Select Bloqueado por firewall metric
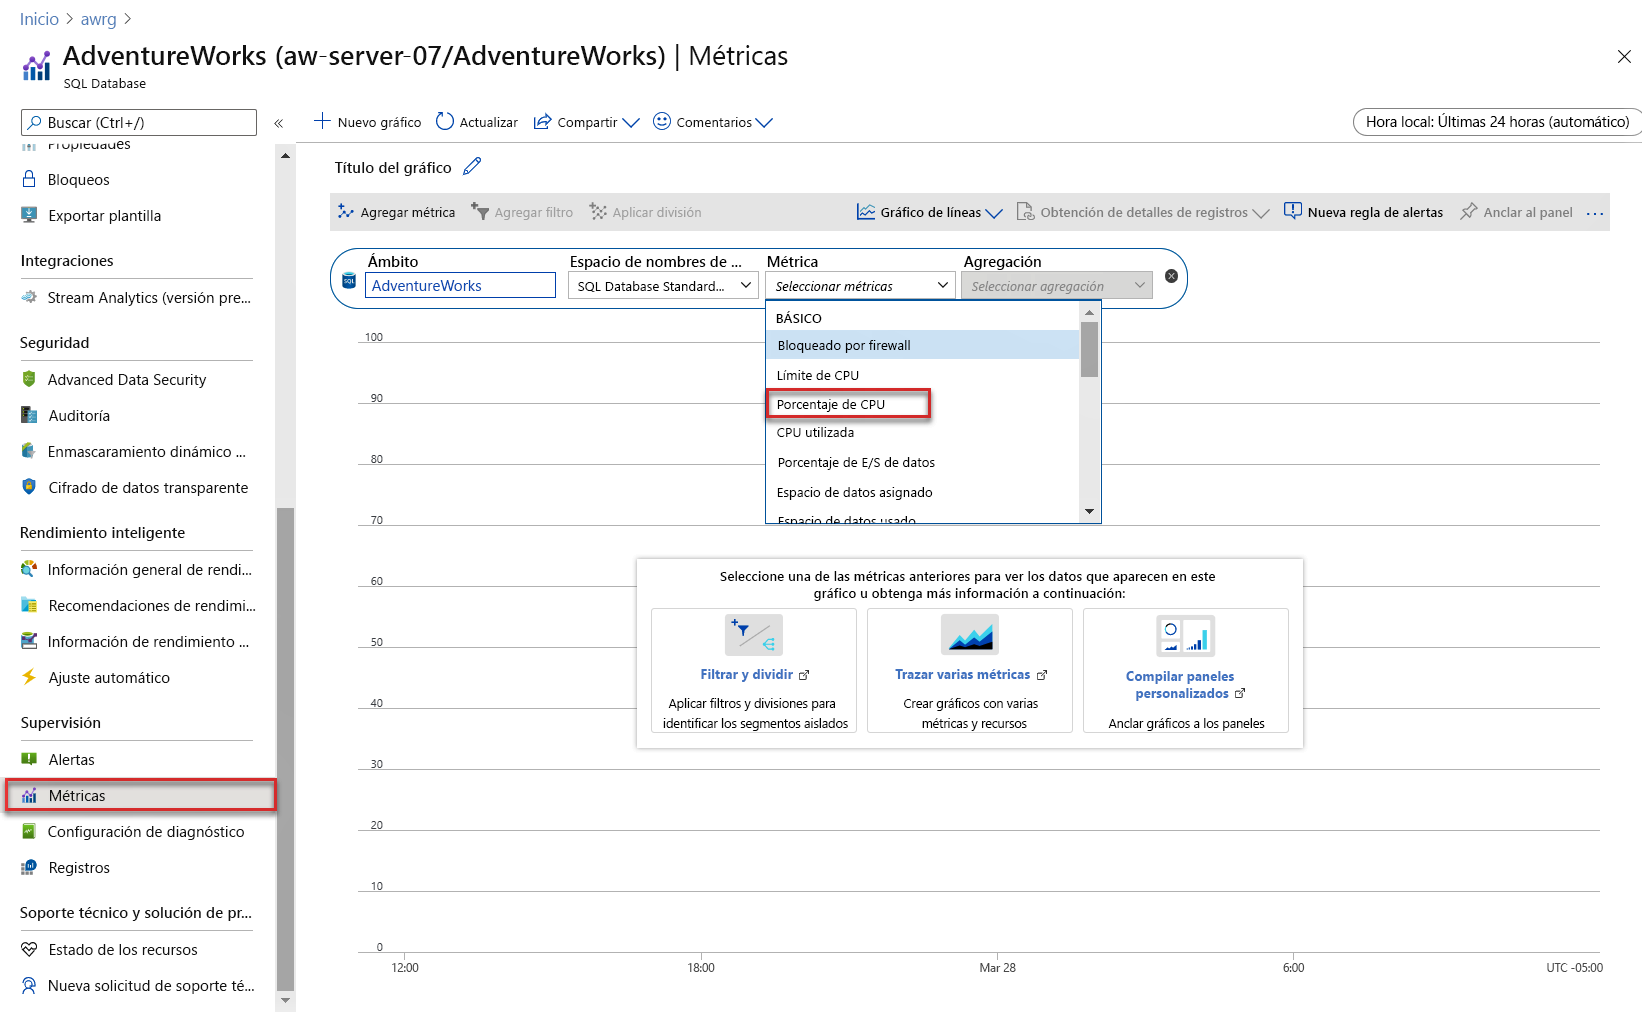The height and width of the screenshot is (1012, 1642). [922, 345]
